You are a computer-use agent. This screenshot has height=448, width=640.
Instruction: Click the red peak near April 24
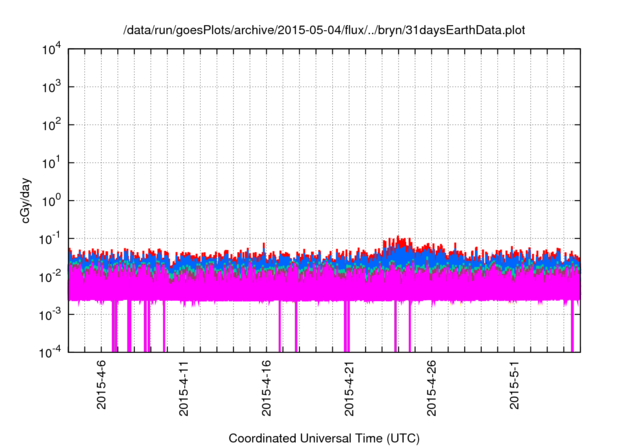(398, 242)
